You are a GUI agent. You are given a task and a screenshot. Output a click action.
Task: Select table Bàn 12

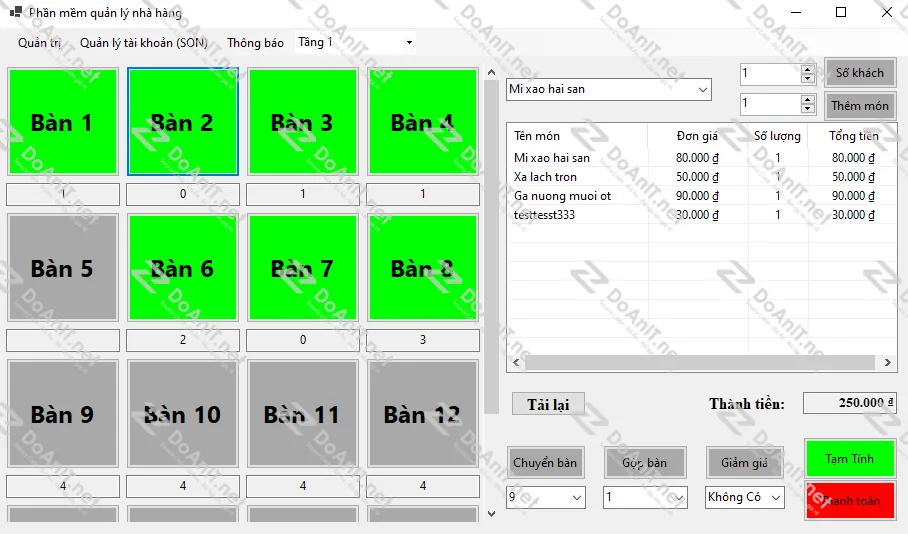point(423,414)
